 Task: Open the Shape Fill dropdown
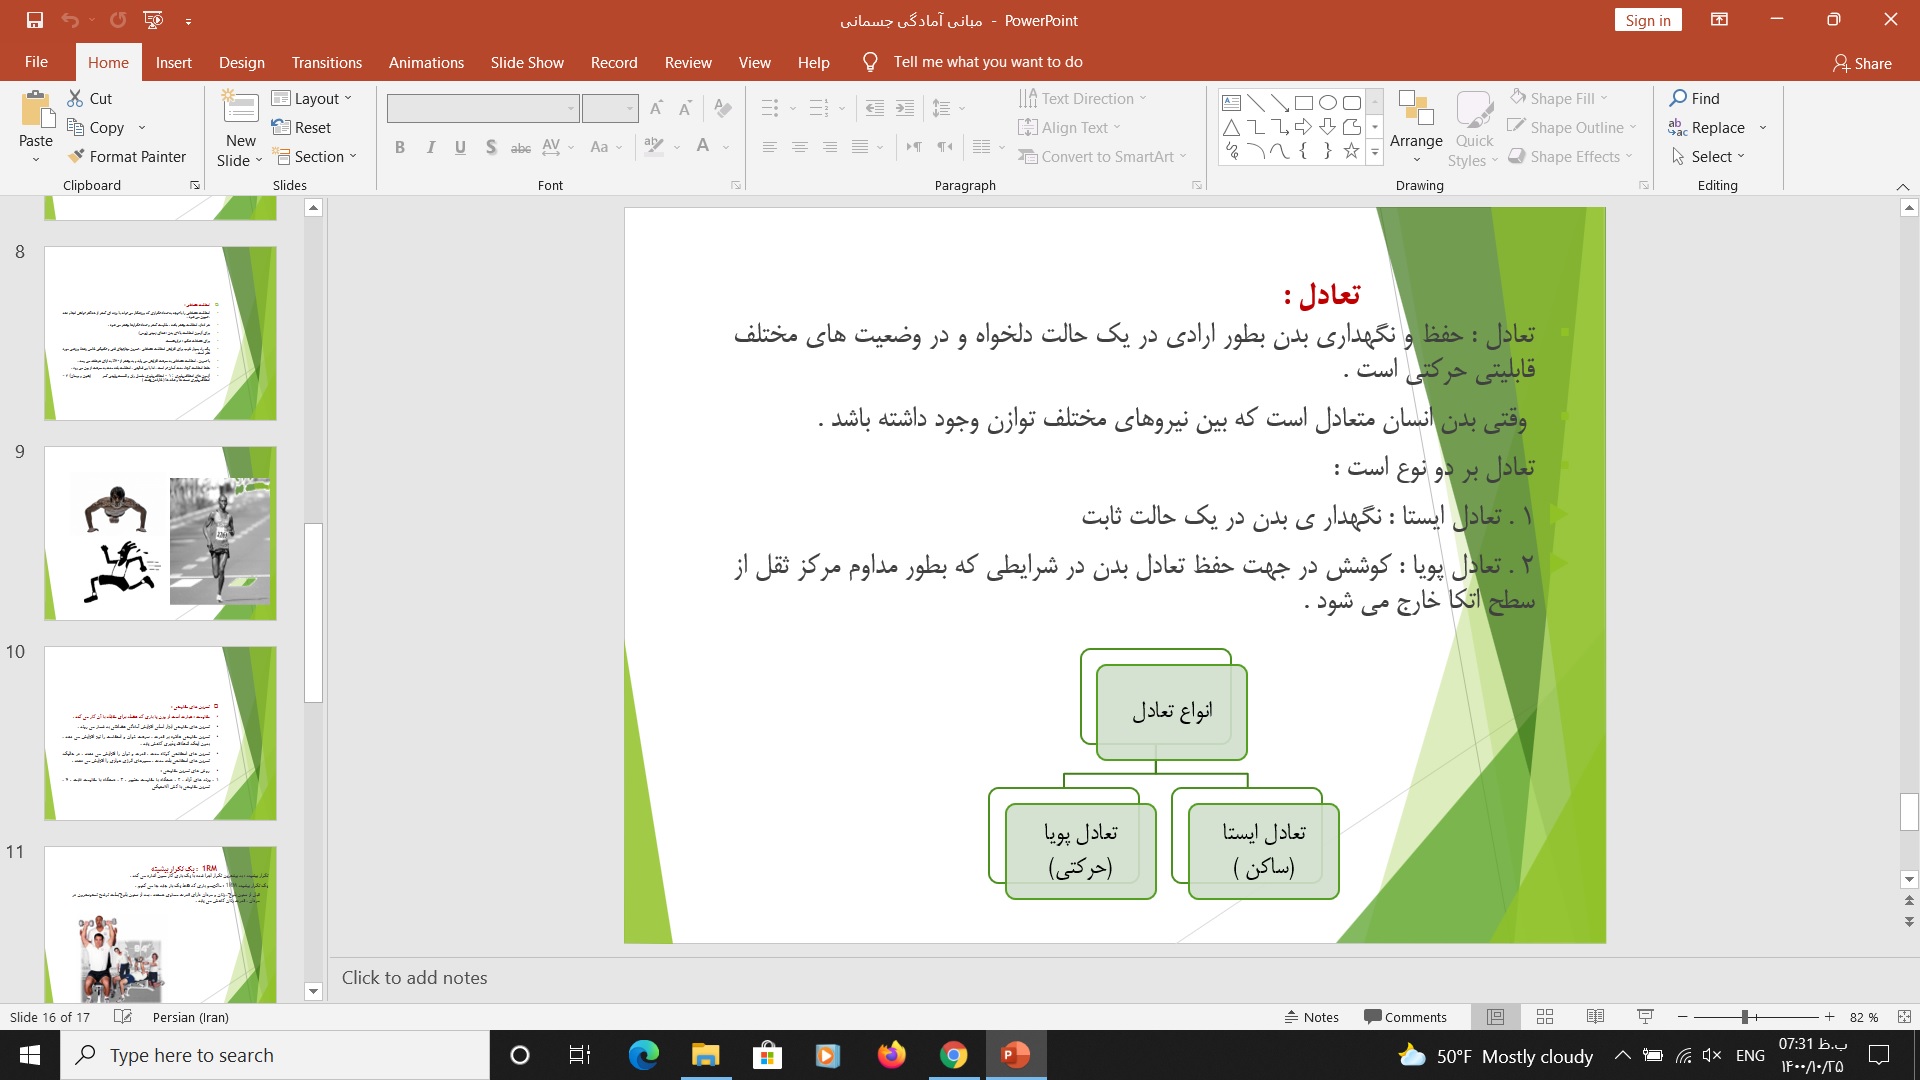[1558, 98]
